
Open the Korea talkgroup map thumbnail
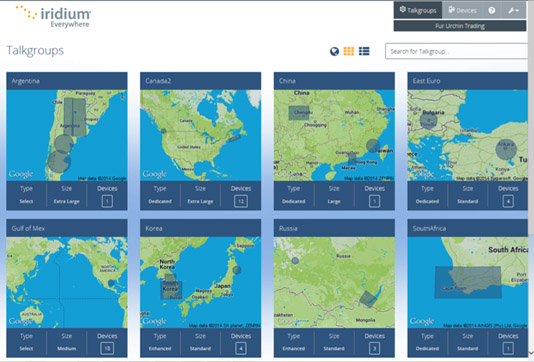[201, 283]
